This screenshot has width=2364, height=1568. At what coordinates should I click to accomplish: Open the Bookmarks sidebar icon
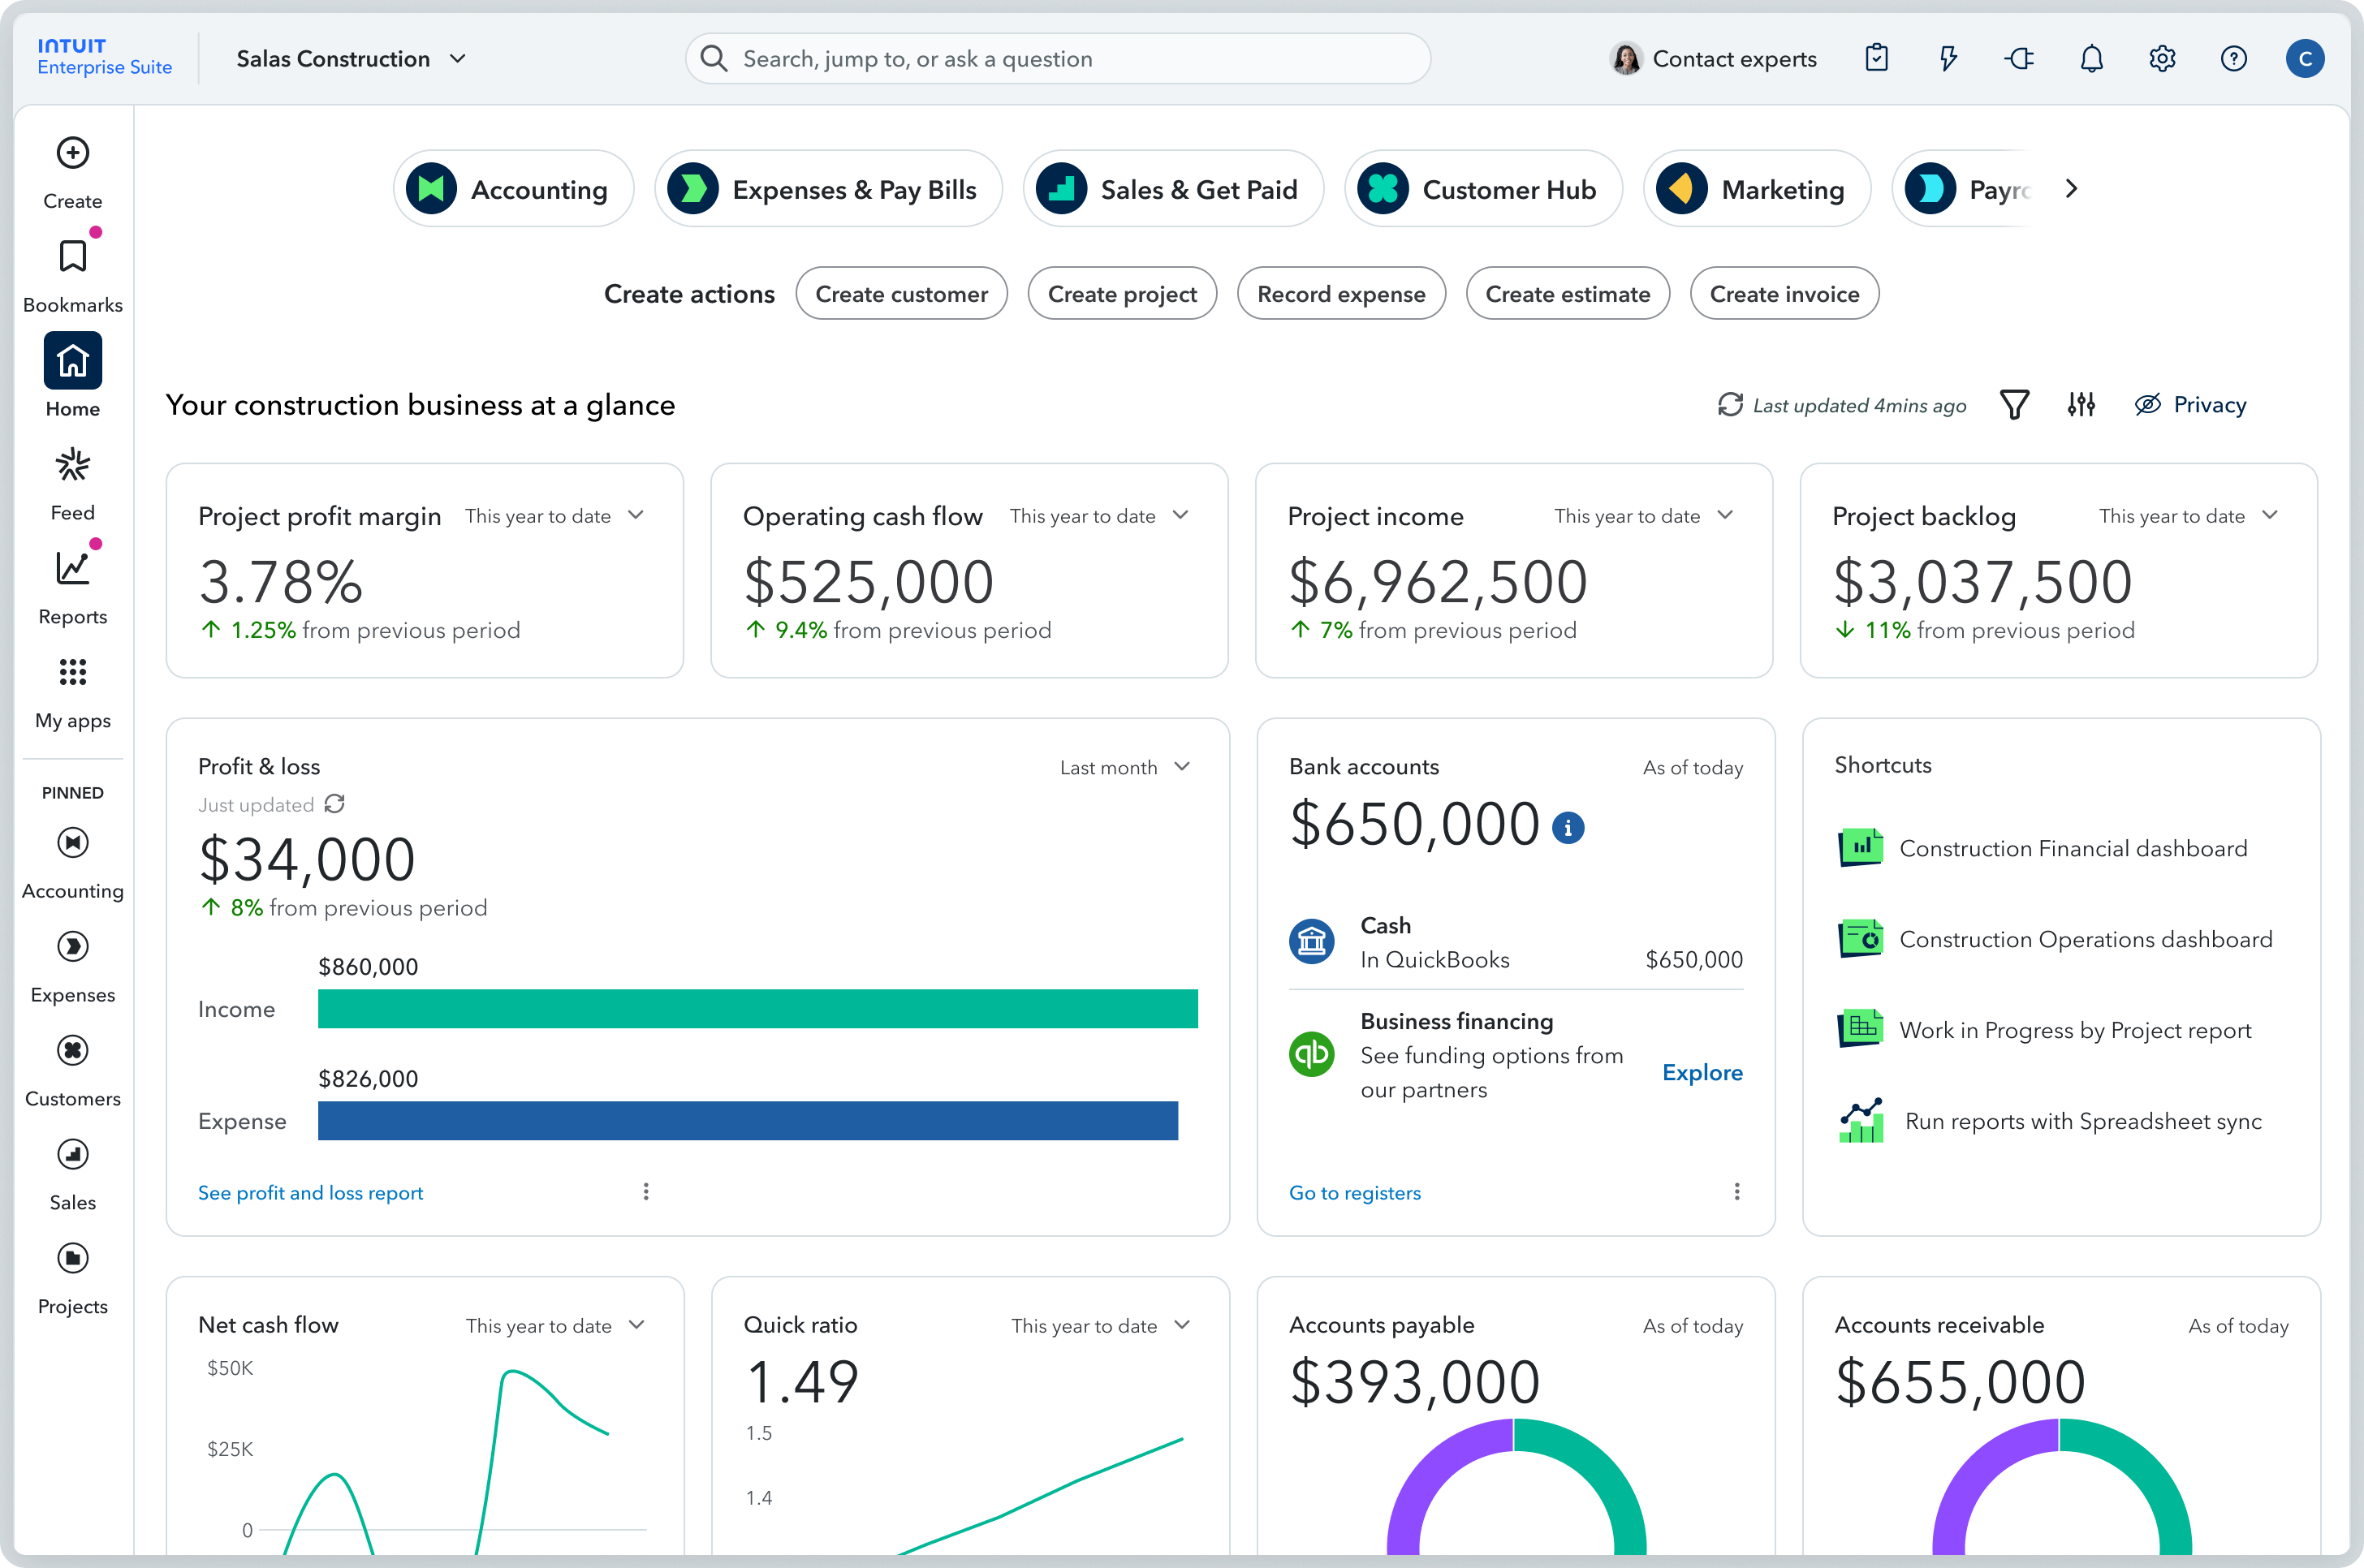(x=72, y=257)
